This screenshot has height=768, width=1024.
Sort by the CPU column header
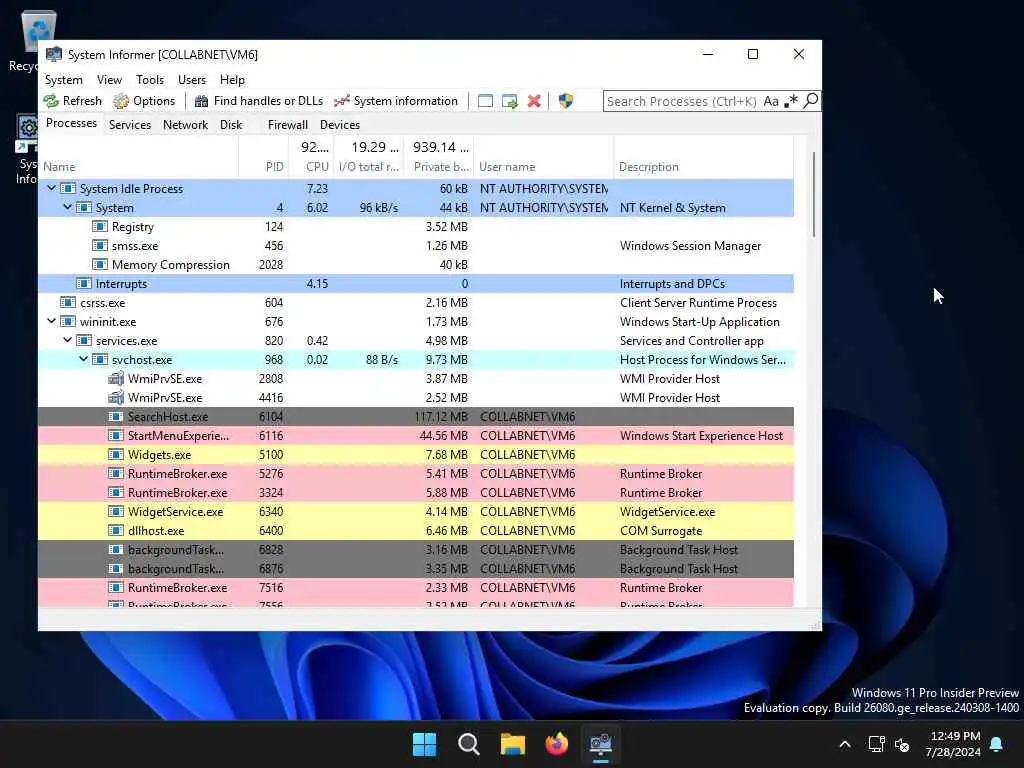(x=312, y=157)
